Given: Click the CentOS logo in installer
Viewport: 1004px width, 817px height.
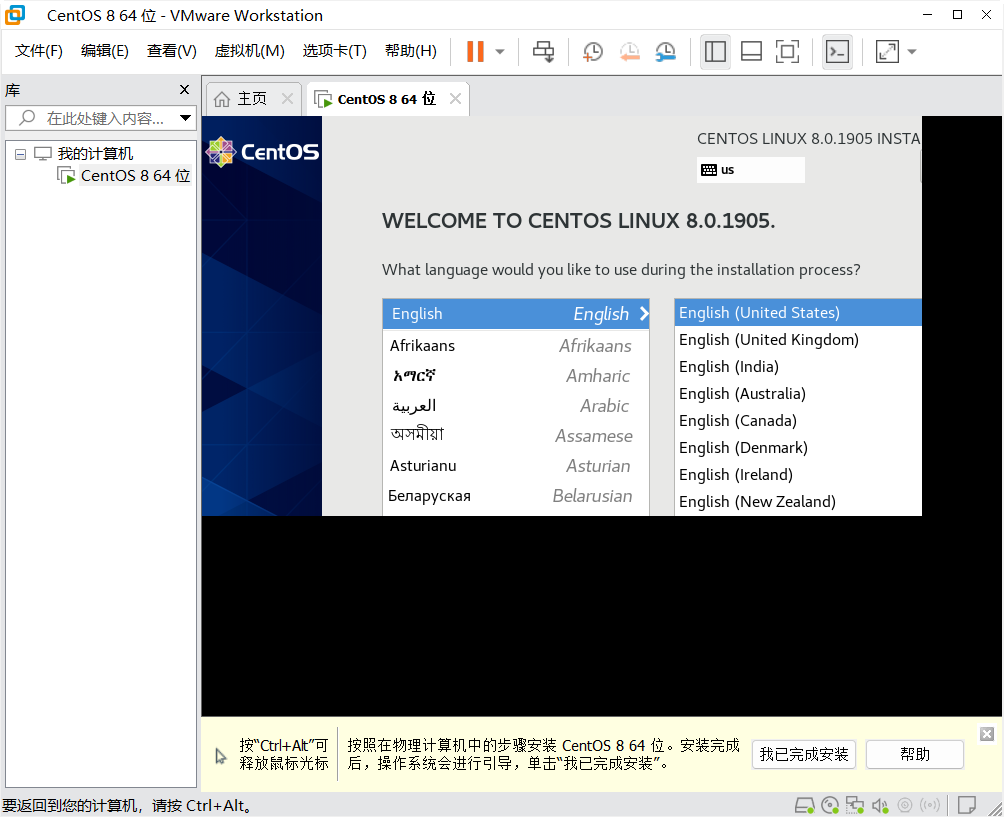Looking at the screenshot, I should (263, 152).
